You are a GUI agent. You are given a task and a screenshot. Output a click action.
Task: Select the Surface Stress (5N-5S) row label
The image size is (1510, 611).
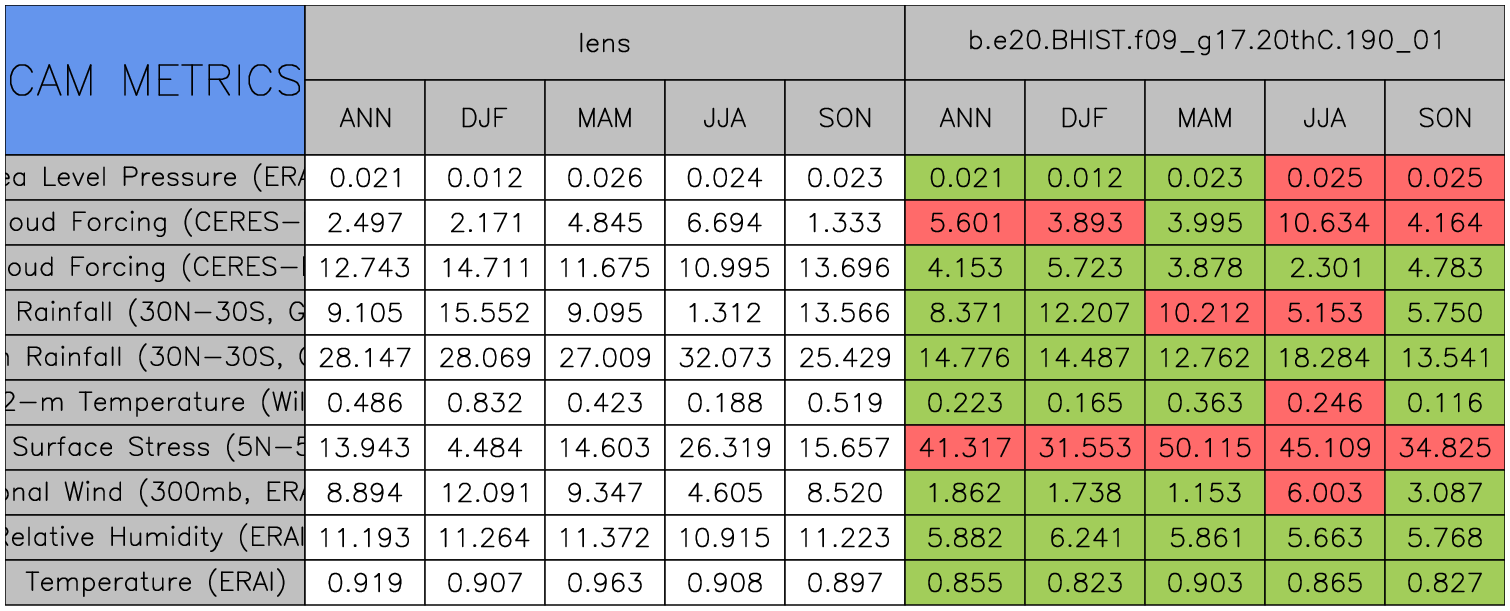155,447
